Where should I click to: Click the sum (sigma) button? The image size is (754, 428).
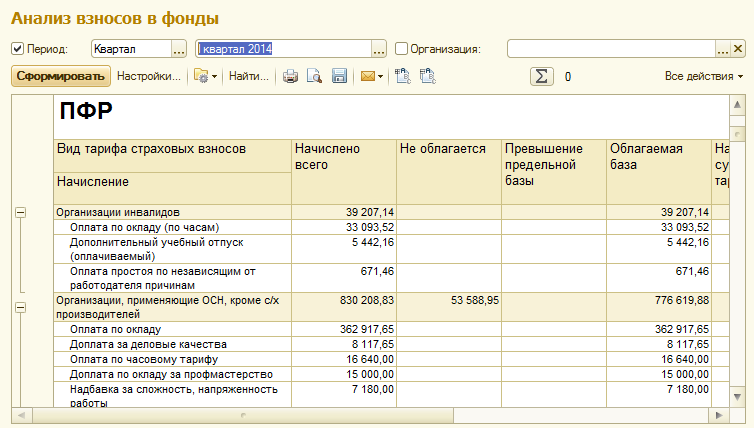coord(542,76)
